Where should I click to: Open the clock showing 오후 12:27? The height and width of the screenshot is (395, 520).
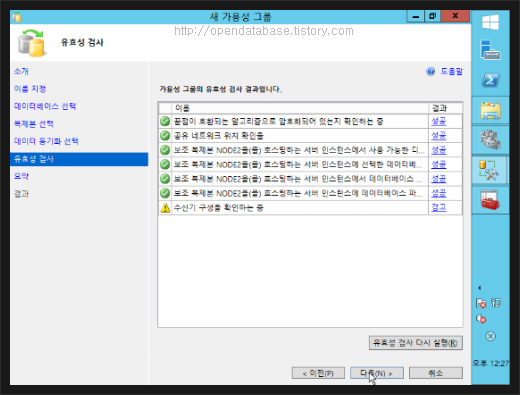pos(491,363)
